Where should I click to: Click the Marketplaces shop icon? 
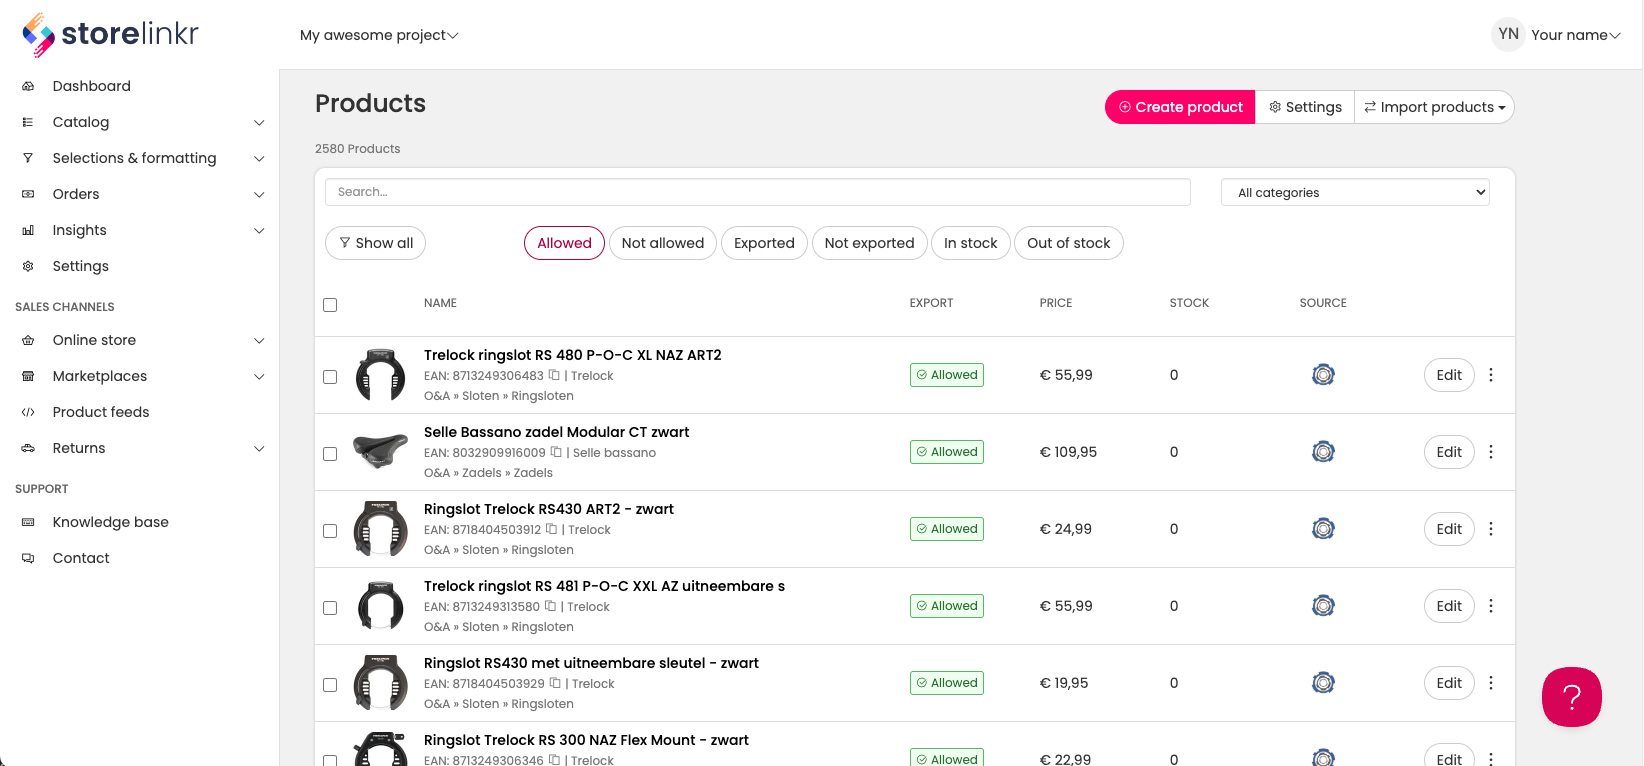[28, 376]
